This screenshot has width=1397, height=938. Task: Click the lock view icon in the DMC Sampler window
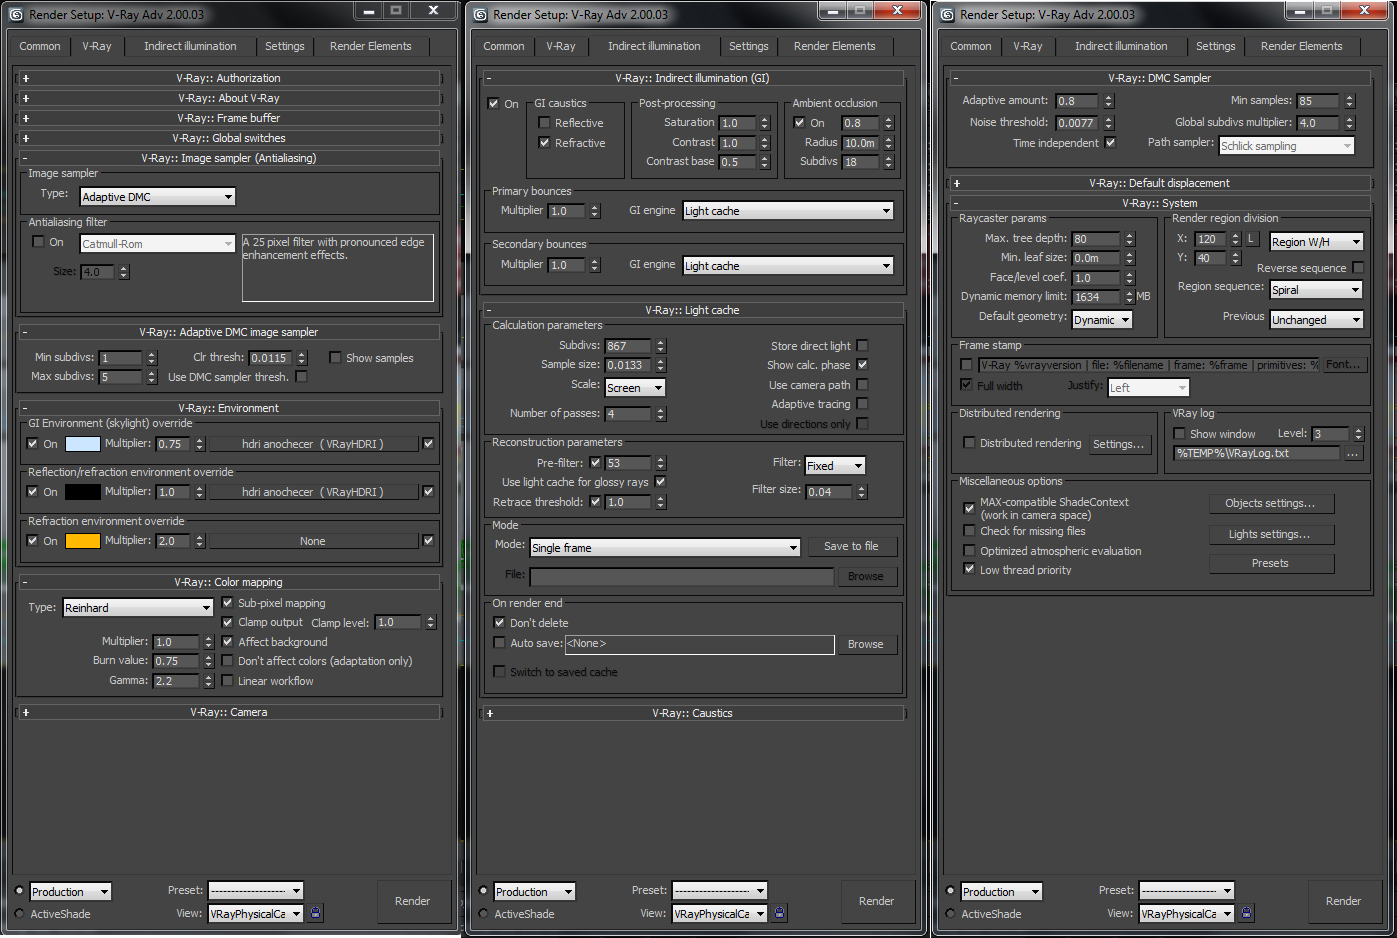[1247, 913]
